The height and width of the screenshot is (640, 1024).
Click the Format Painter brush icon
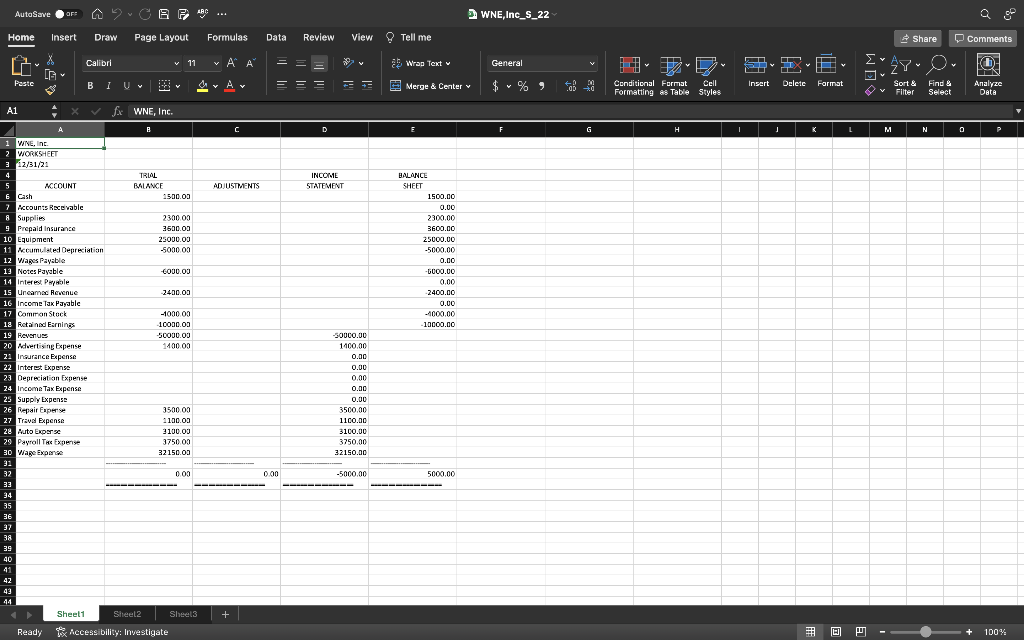pos(50,89)
